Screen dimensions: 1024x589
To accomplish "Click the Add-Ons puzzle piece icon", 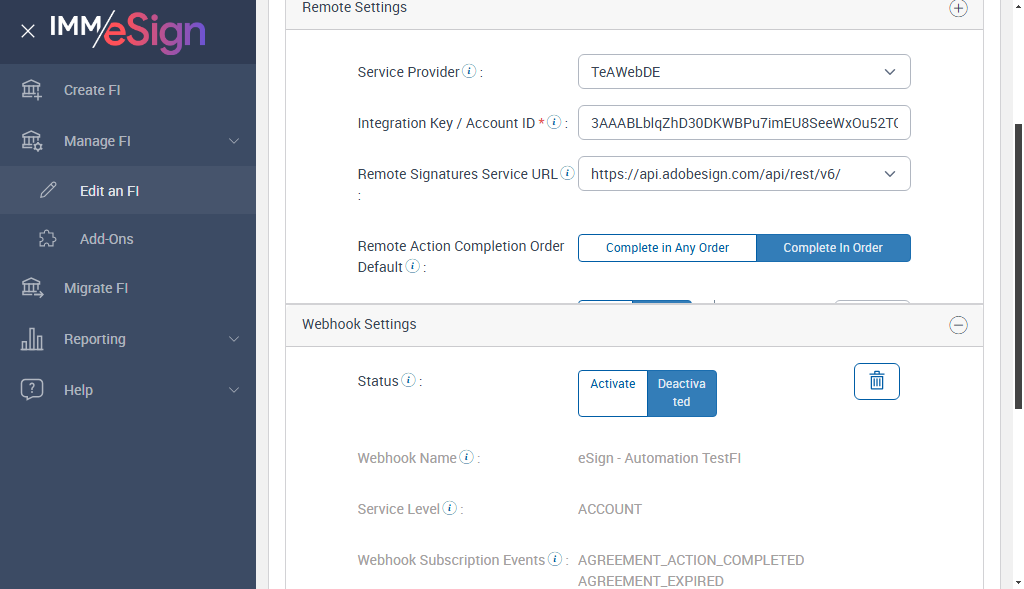I will [48, 238].
